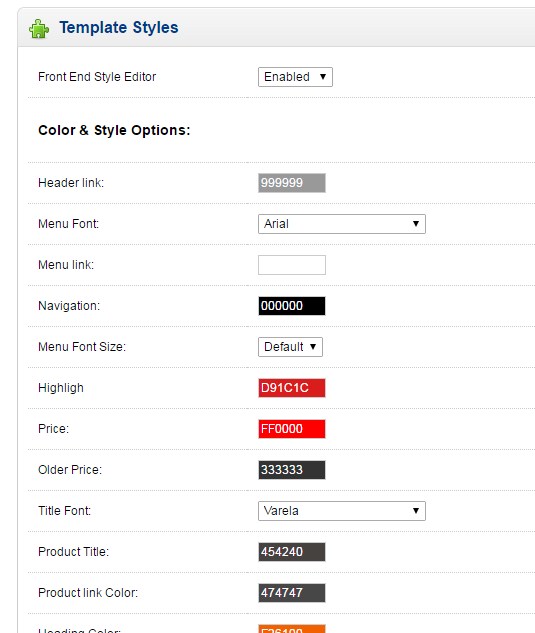Click the Front End Style Editor label
Image resolution: width=535 pixels, height=633 pixels.
pyautogui.click(x=97, y=77)
